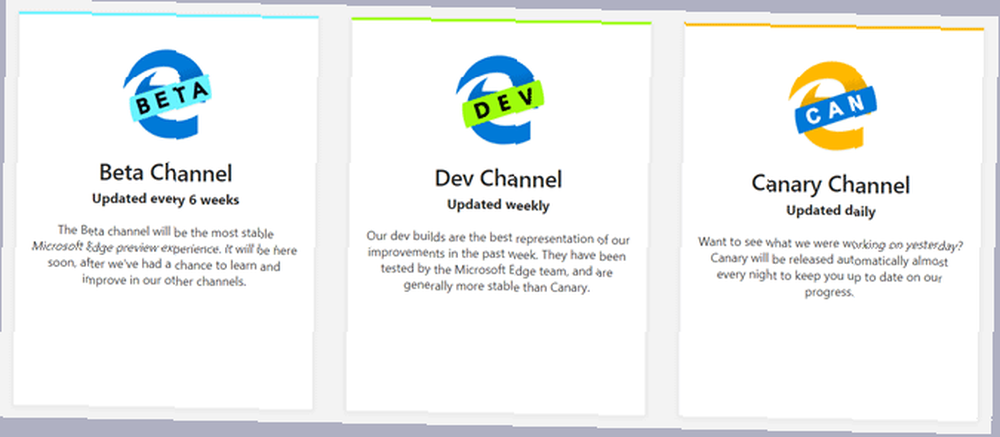Click the 'Updated every 6 weeks' text
The image size is (1000, 437).
(165, 200)
